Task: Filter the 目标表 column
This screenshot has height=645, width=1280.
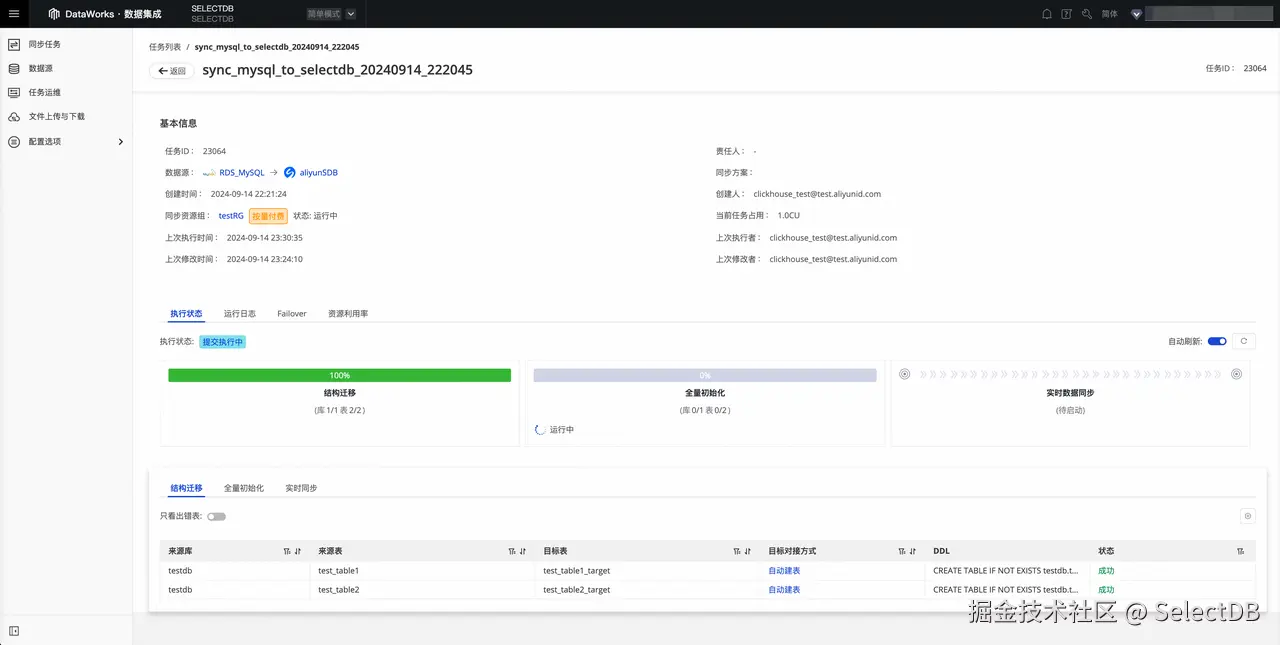Action: pyautogui.click(x=737, y=551)
